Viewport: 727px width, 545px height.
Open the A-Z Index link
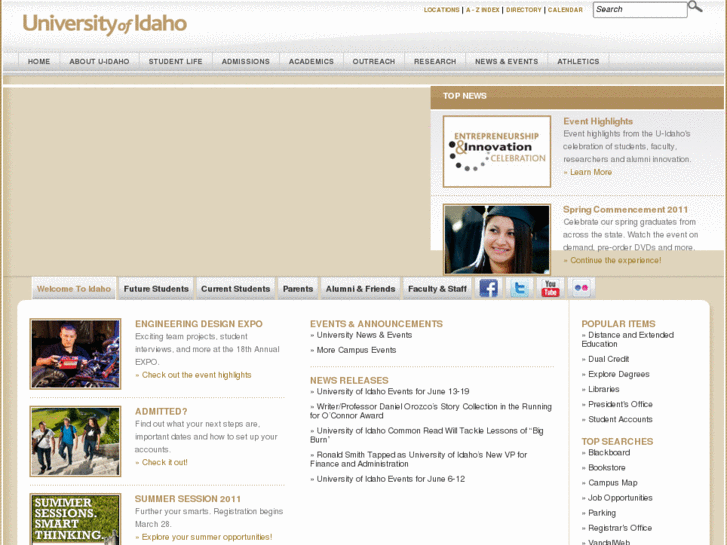pyautogui.click(x=483, y=10)
